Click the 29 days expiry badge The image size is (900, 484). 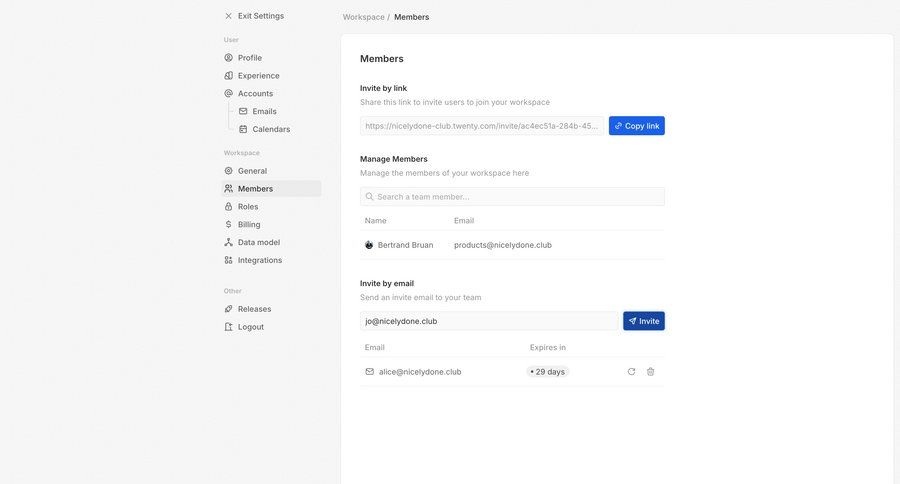[x=548, y=371]
